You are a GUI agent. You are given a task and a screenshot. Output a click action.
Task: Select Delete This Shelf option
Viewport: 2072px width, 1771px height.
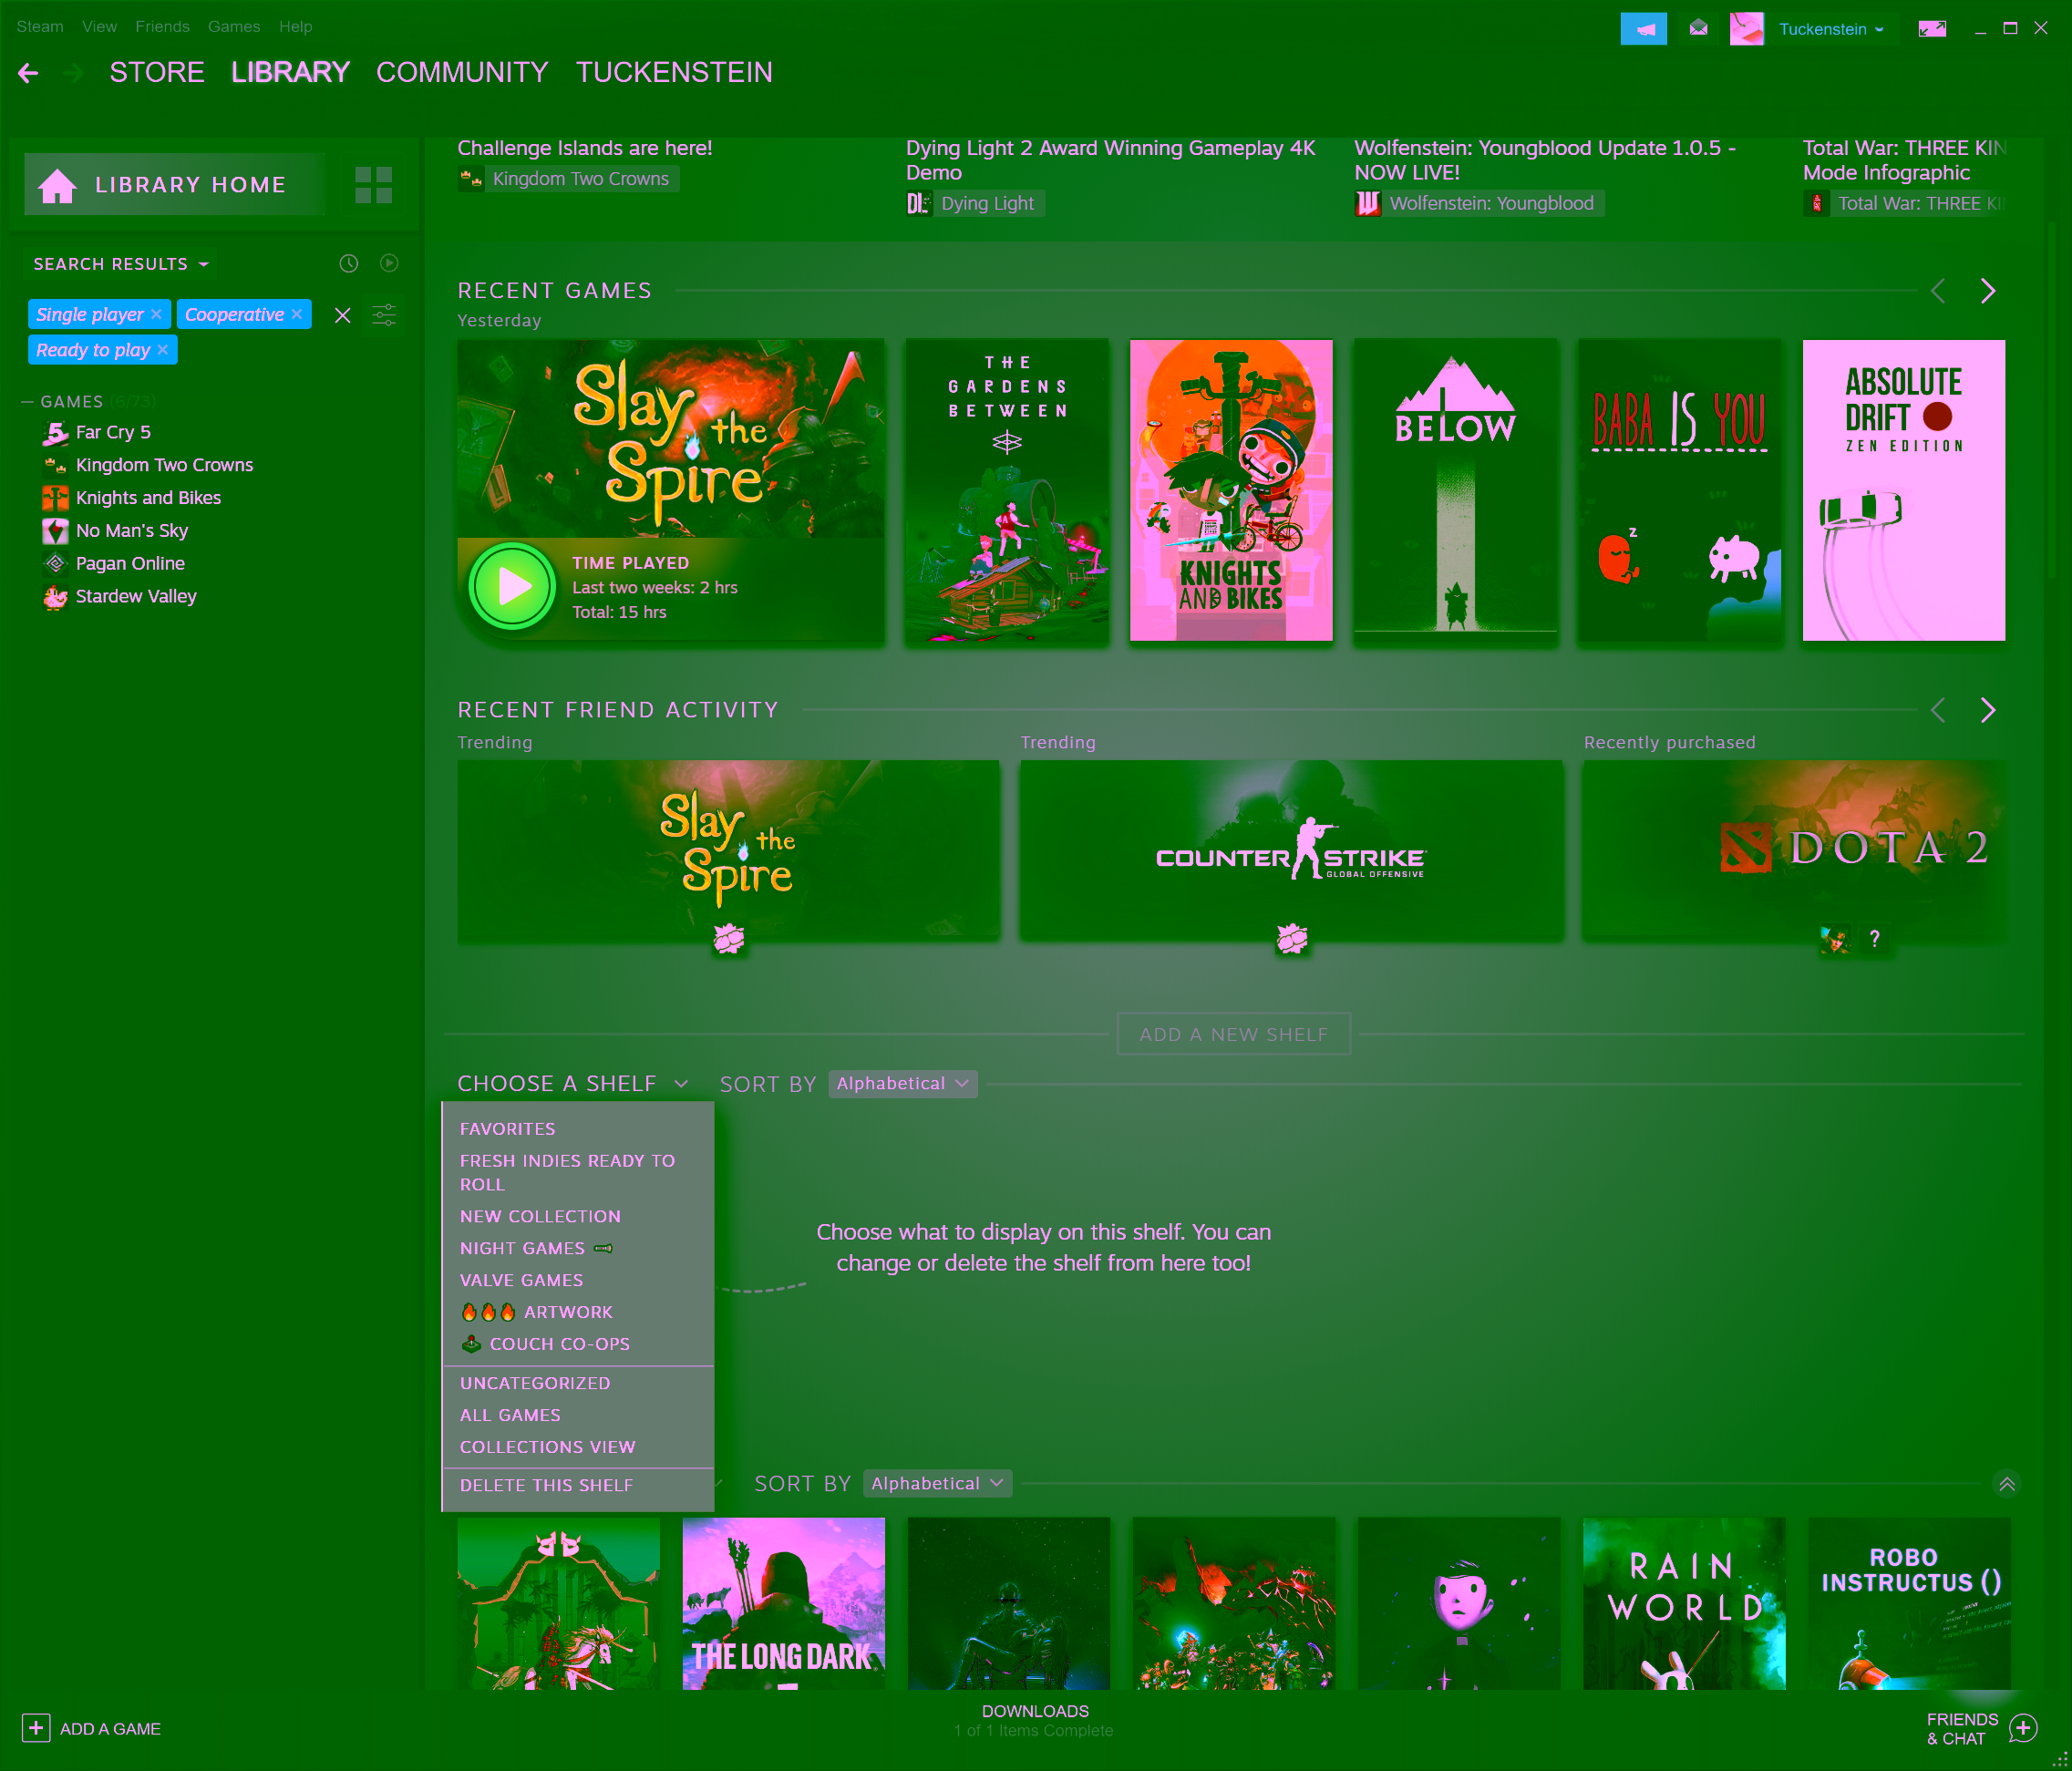coord(547,1487)
